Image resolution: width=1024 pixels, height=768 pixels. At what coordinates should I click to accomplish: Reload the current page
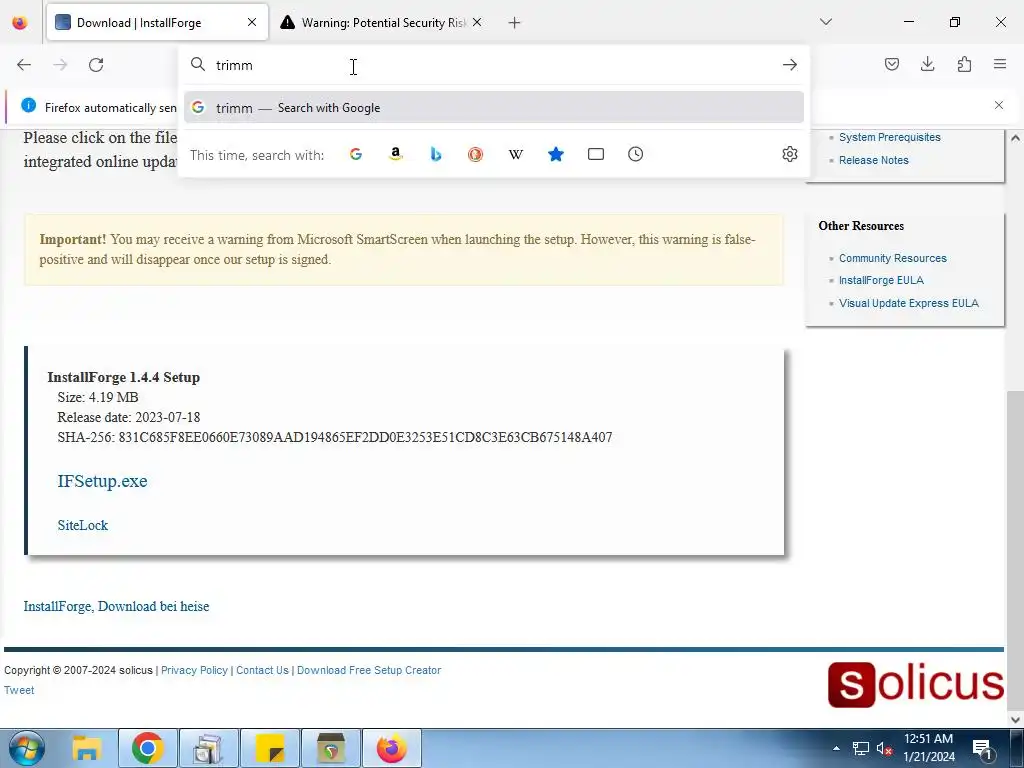(96, 65)
